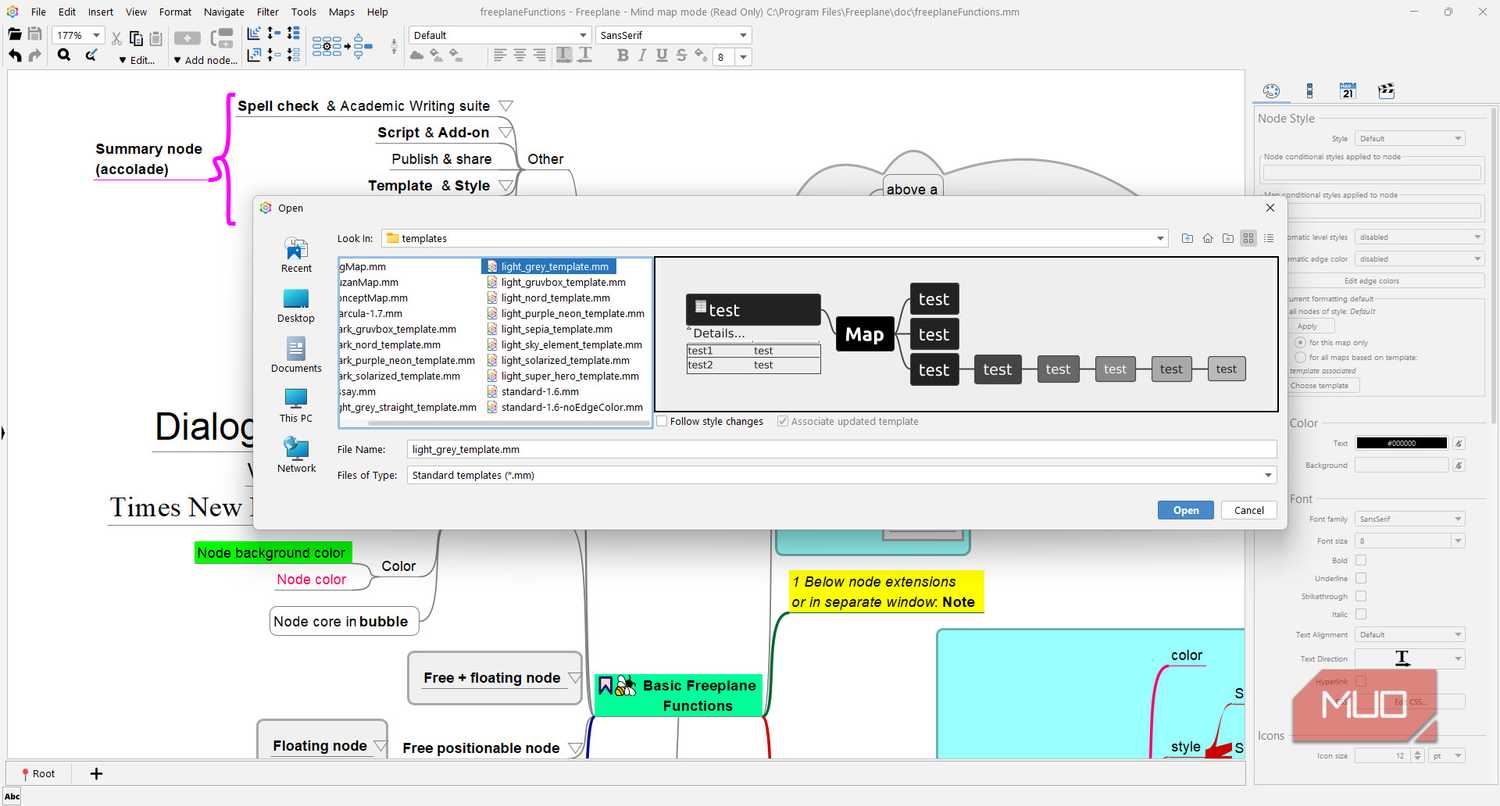Expand the 'Free + floating node' fold triangle

(574, 677)
